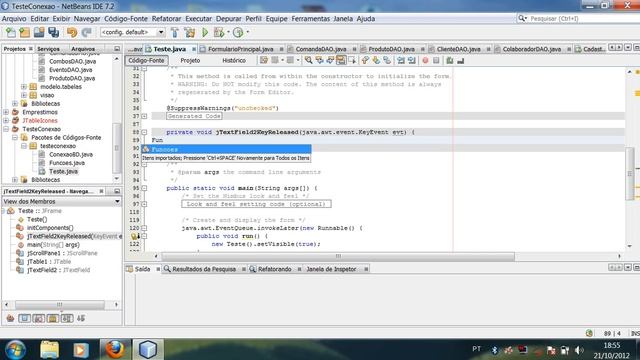Click shift line left editor icon
The width and height of the screenshot is (640, 360).
coord(401,60)
